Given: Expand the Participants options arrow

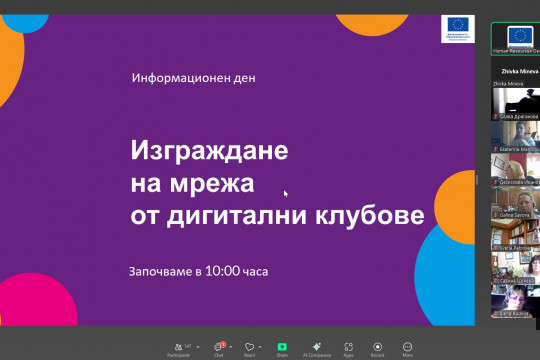Looking at the screenshot, I should 198,347.
